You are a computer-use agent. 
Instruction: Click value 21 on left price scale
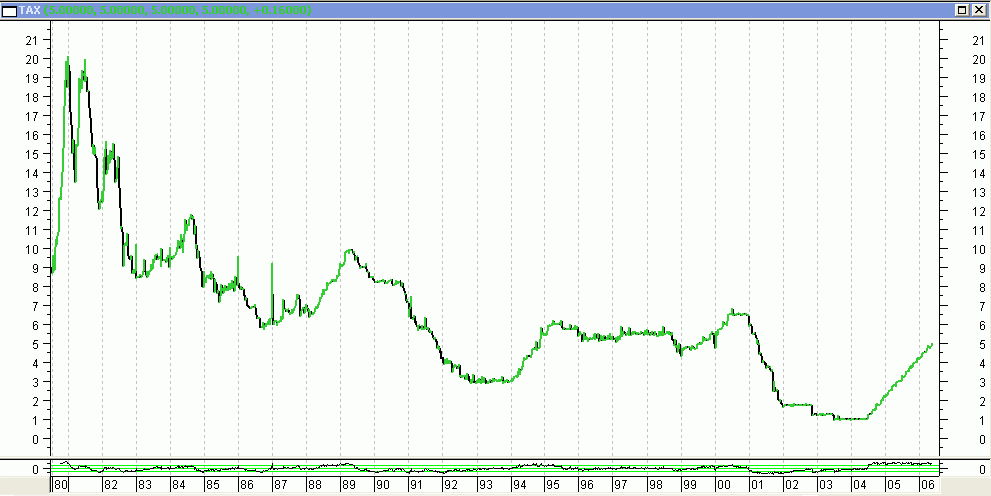coord(32,40)
